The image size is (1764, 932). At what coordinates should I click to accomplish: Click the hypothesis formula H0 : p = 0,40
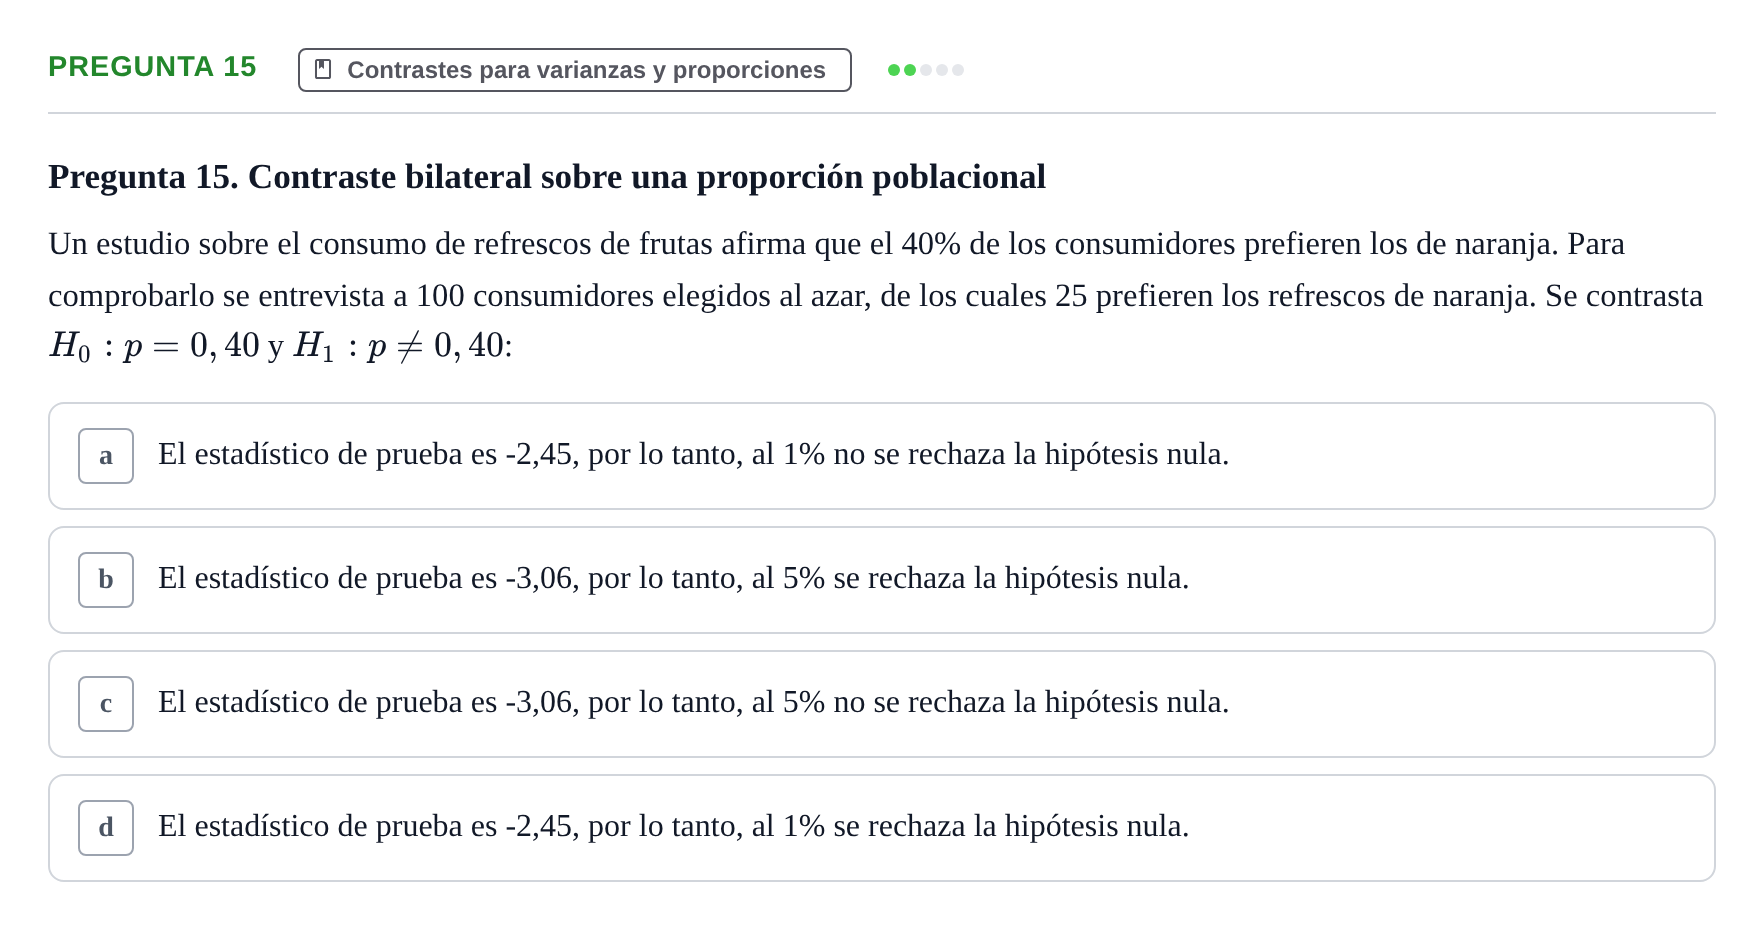[154, 346]
